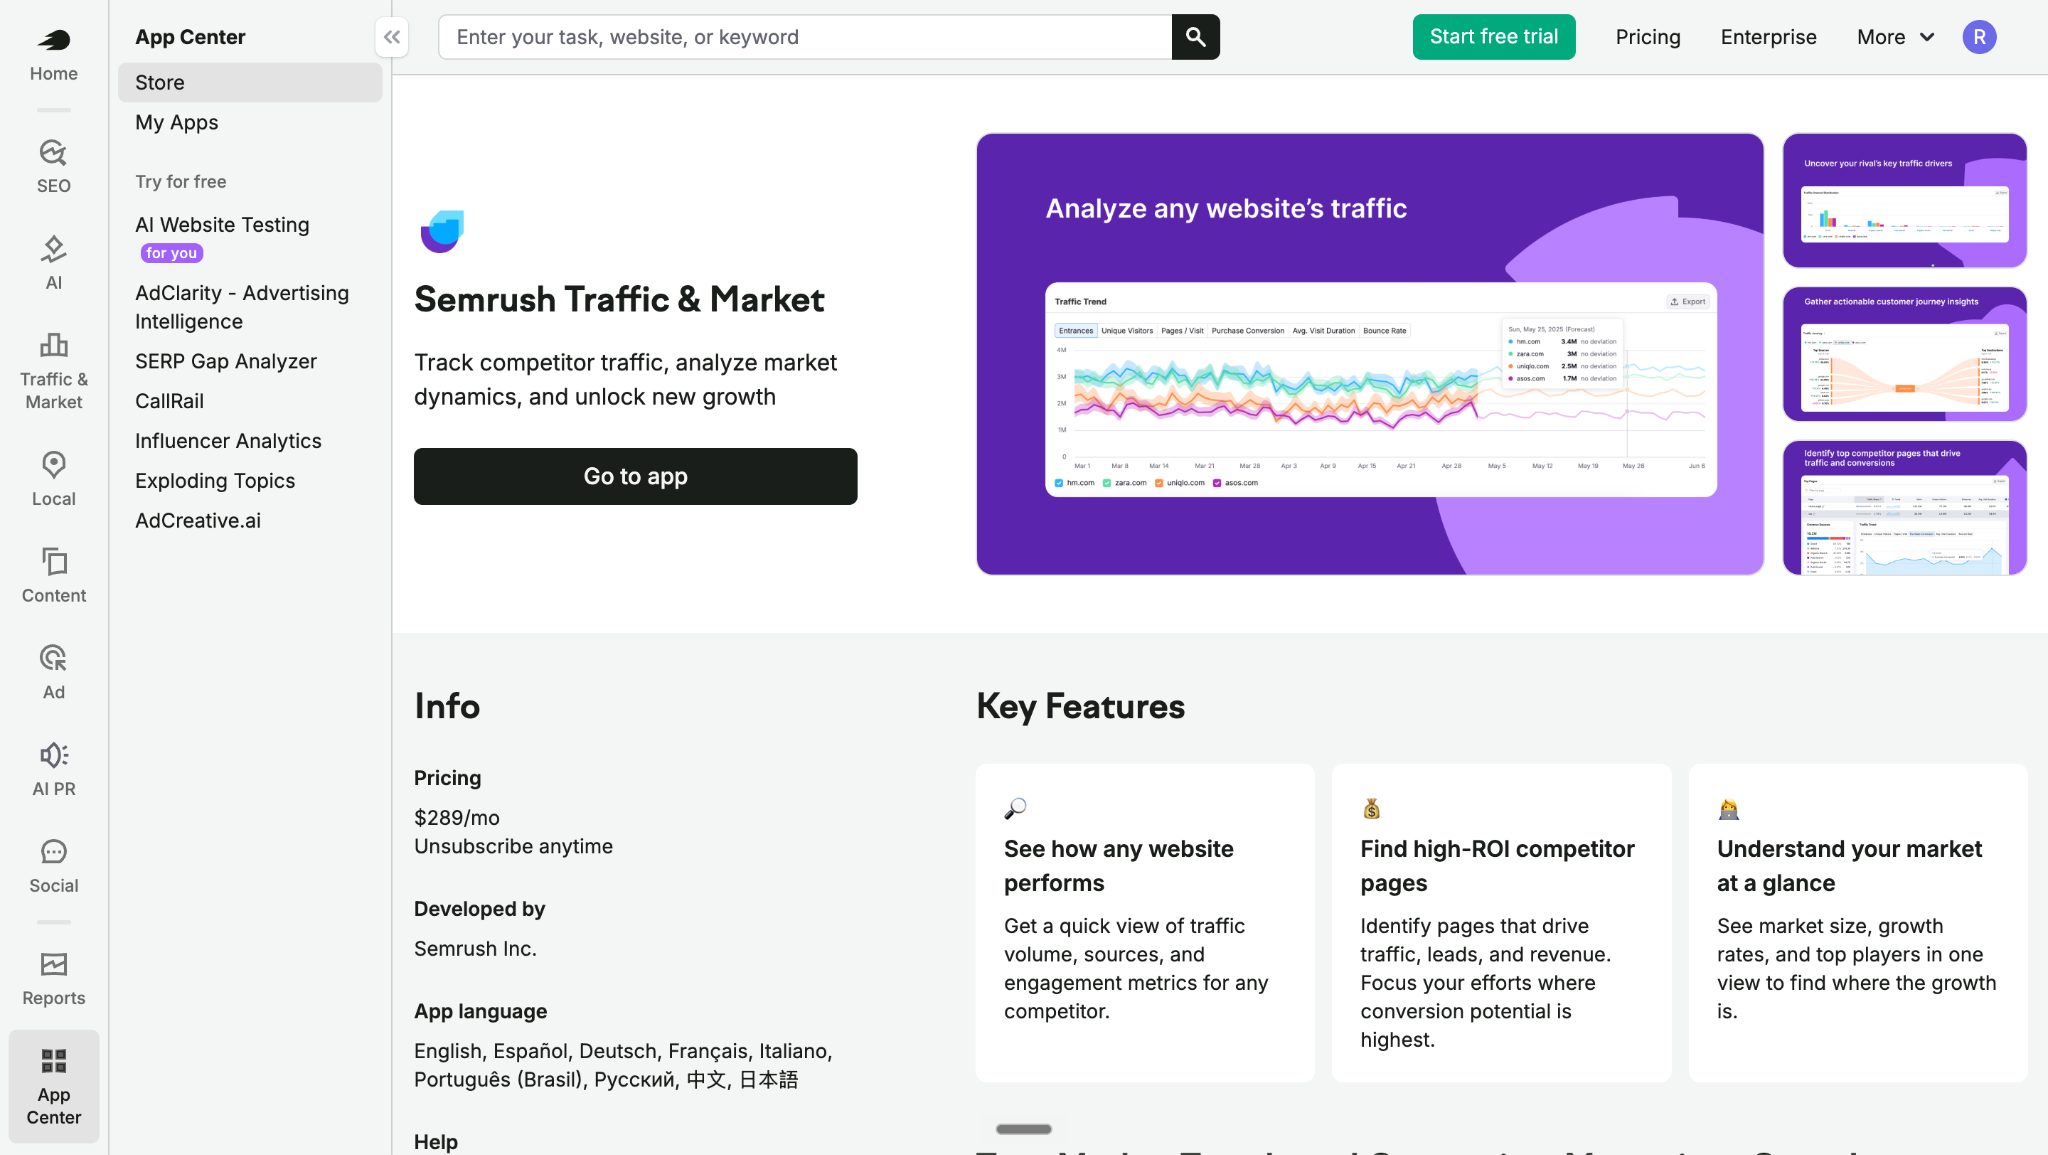Select Store in App Center menu
This screenshot has height=1155, width=2048.
point(250,82)
